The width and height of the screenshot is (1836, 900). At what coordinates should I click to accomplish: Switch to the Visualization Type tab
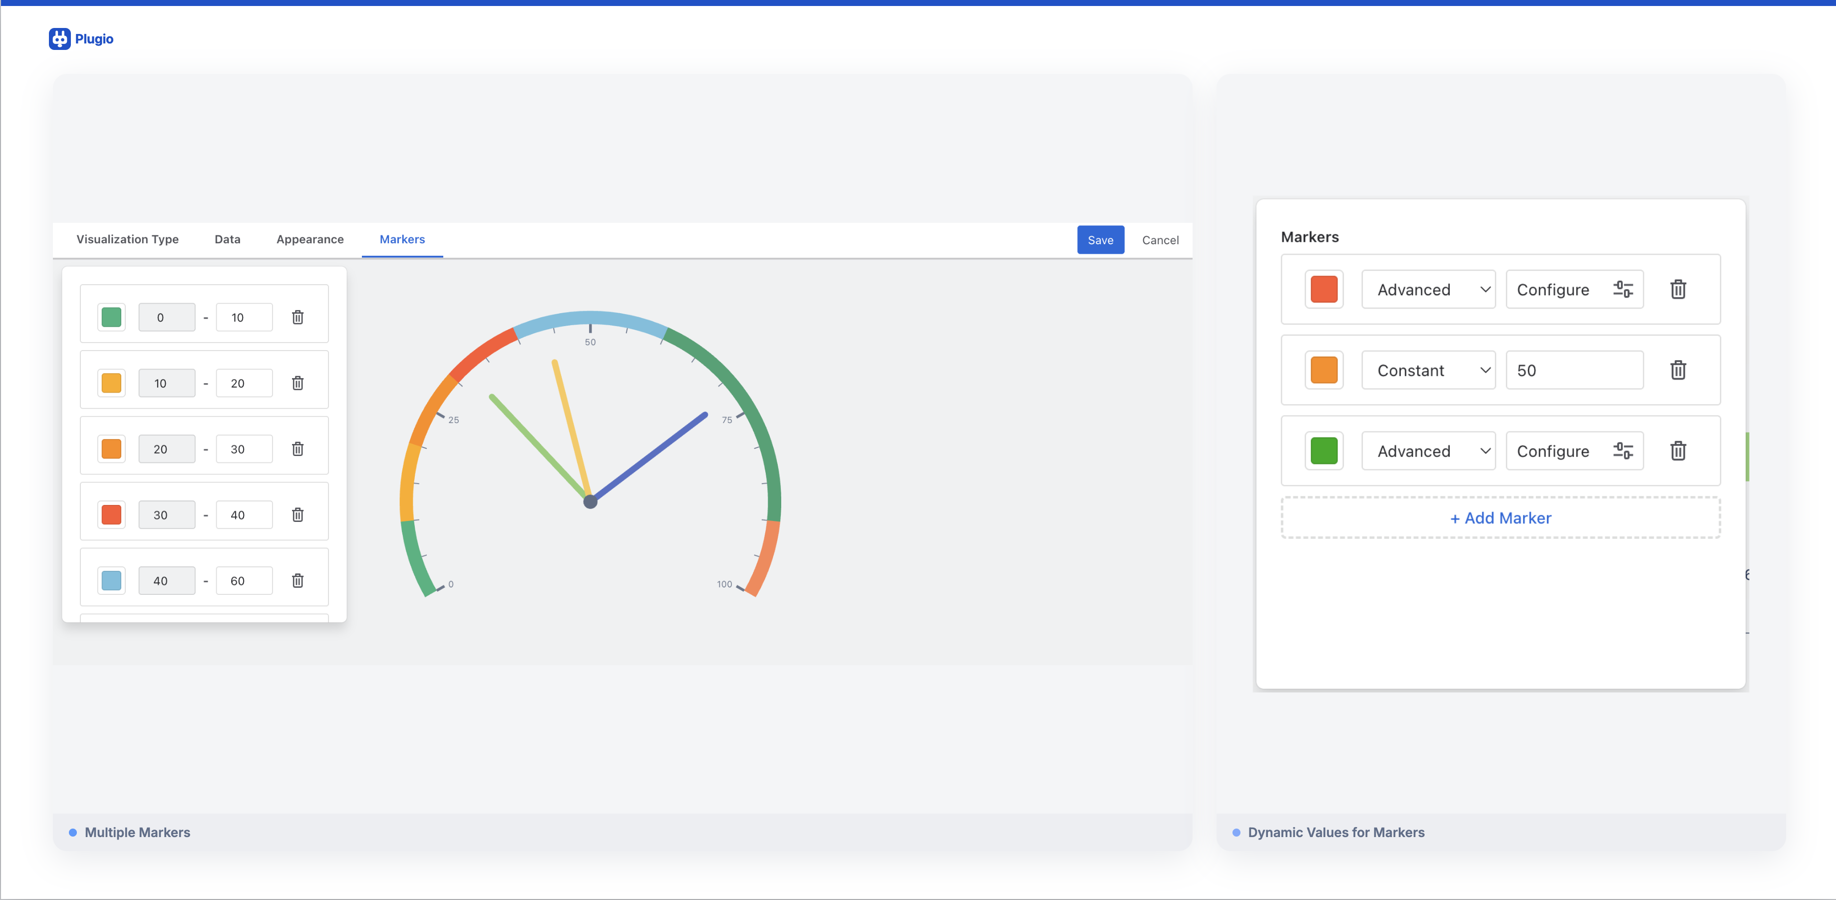[x=128, y=240]
